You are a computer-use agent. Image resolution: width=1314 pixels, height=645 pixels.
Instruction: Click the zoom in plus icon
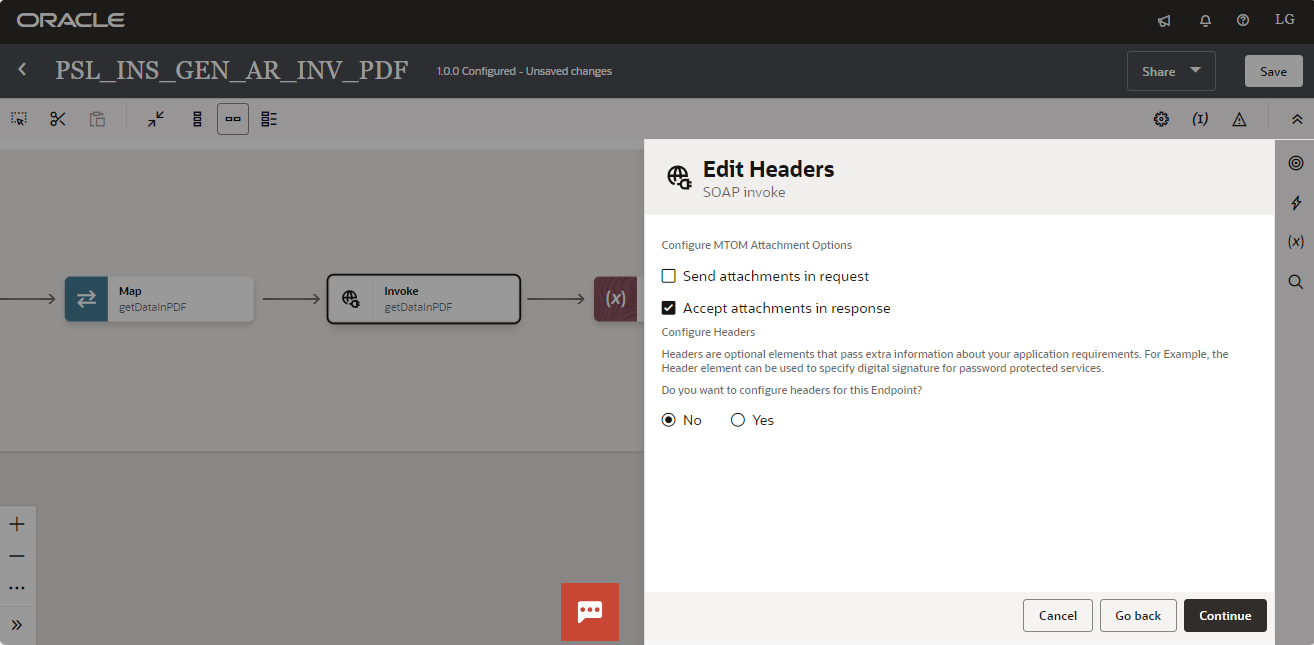pyautogui.click(x=17, y=524)
